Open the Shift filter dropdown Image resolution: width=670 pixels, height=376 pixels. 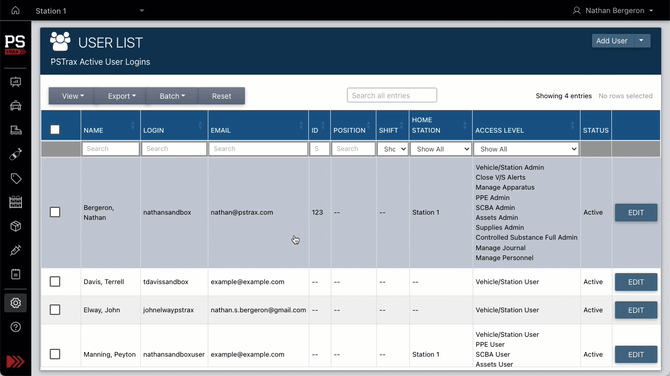click(393, 149)
